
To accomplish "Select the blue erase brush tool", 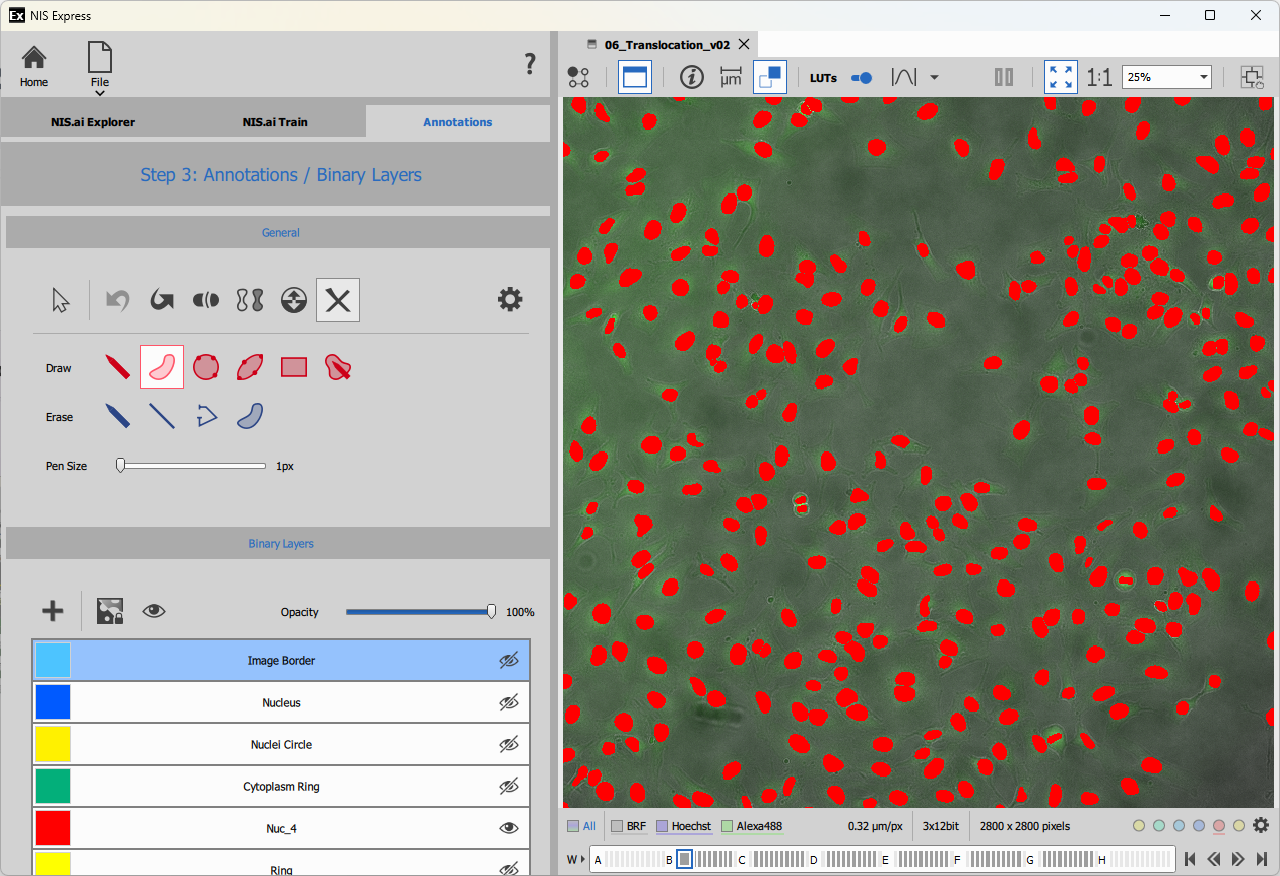I will [118, 416].
